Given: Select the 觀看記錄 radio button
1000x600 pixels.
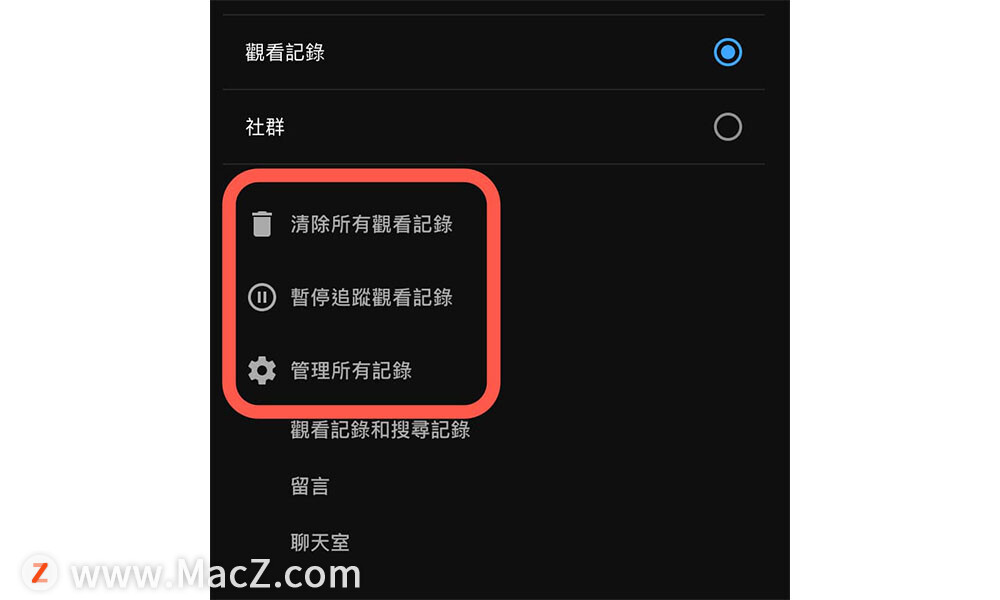Looking at the screenshot, I should point(728,52).
